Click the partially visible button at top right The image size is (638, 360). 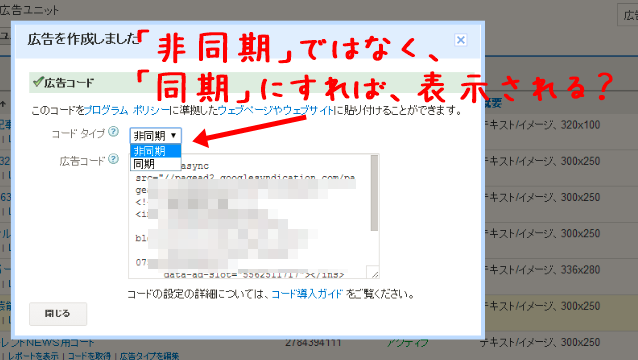(x=628, y=15)
